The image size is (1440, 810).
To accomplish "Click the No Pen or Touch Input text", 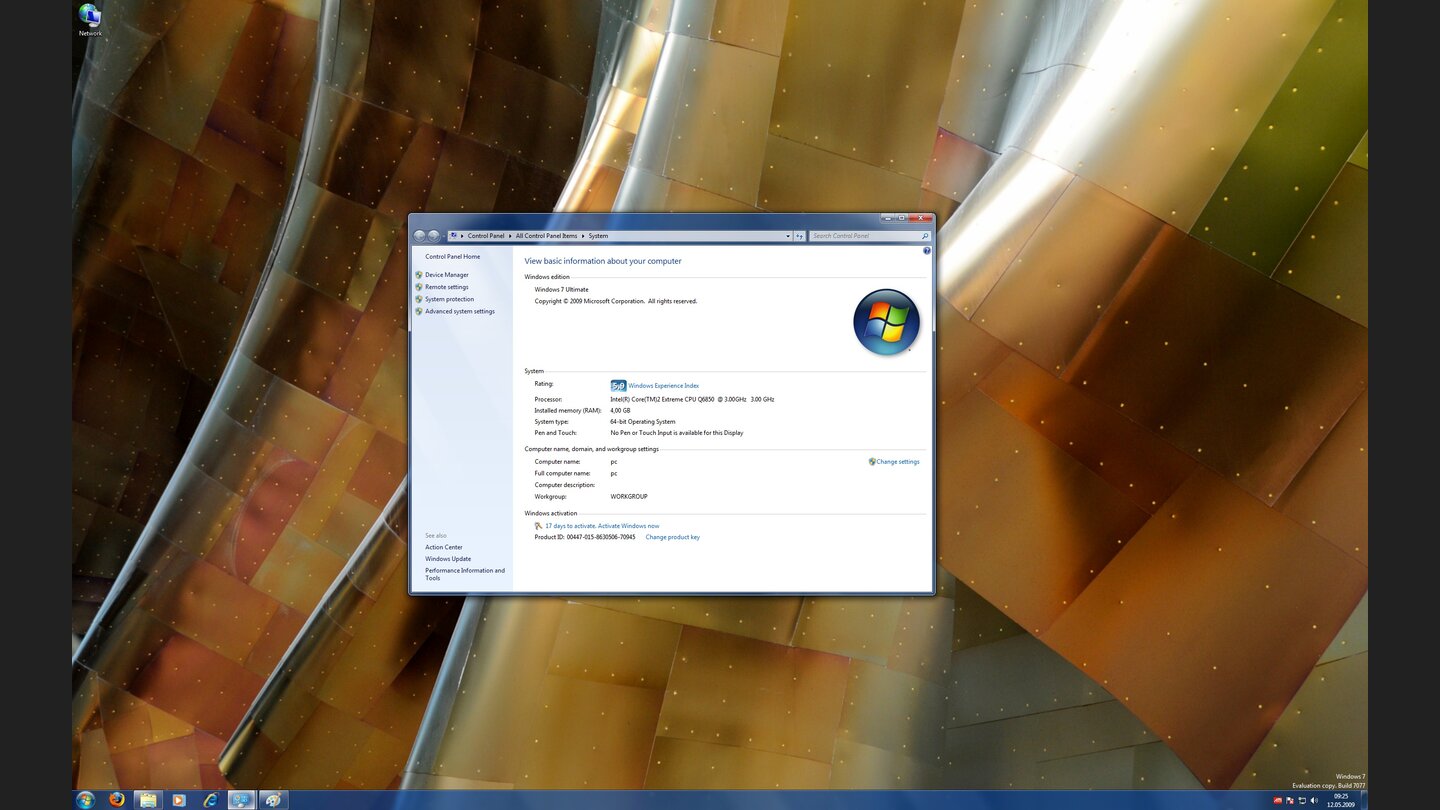I will point(676,433).
